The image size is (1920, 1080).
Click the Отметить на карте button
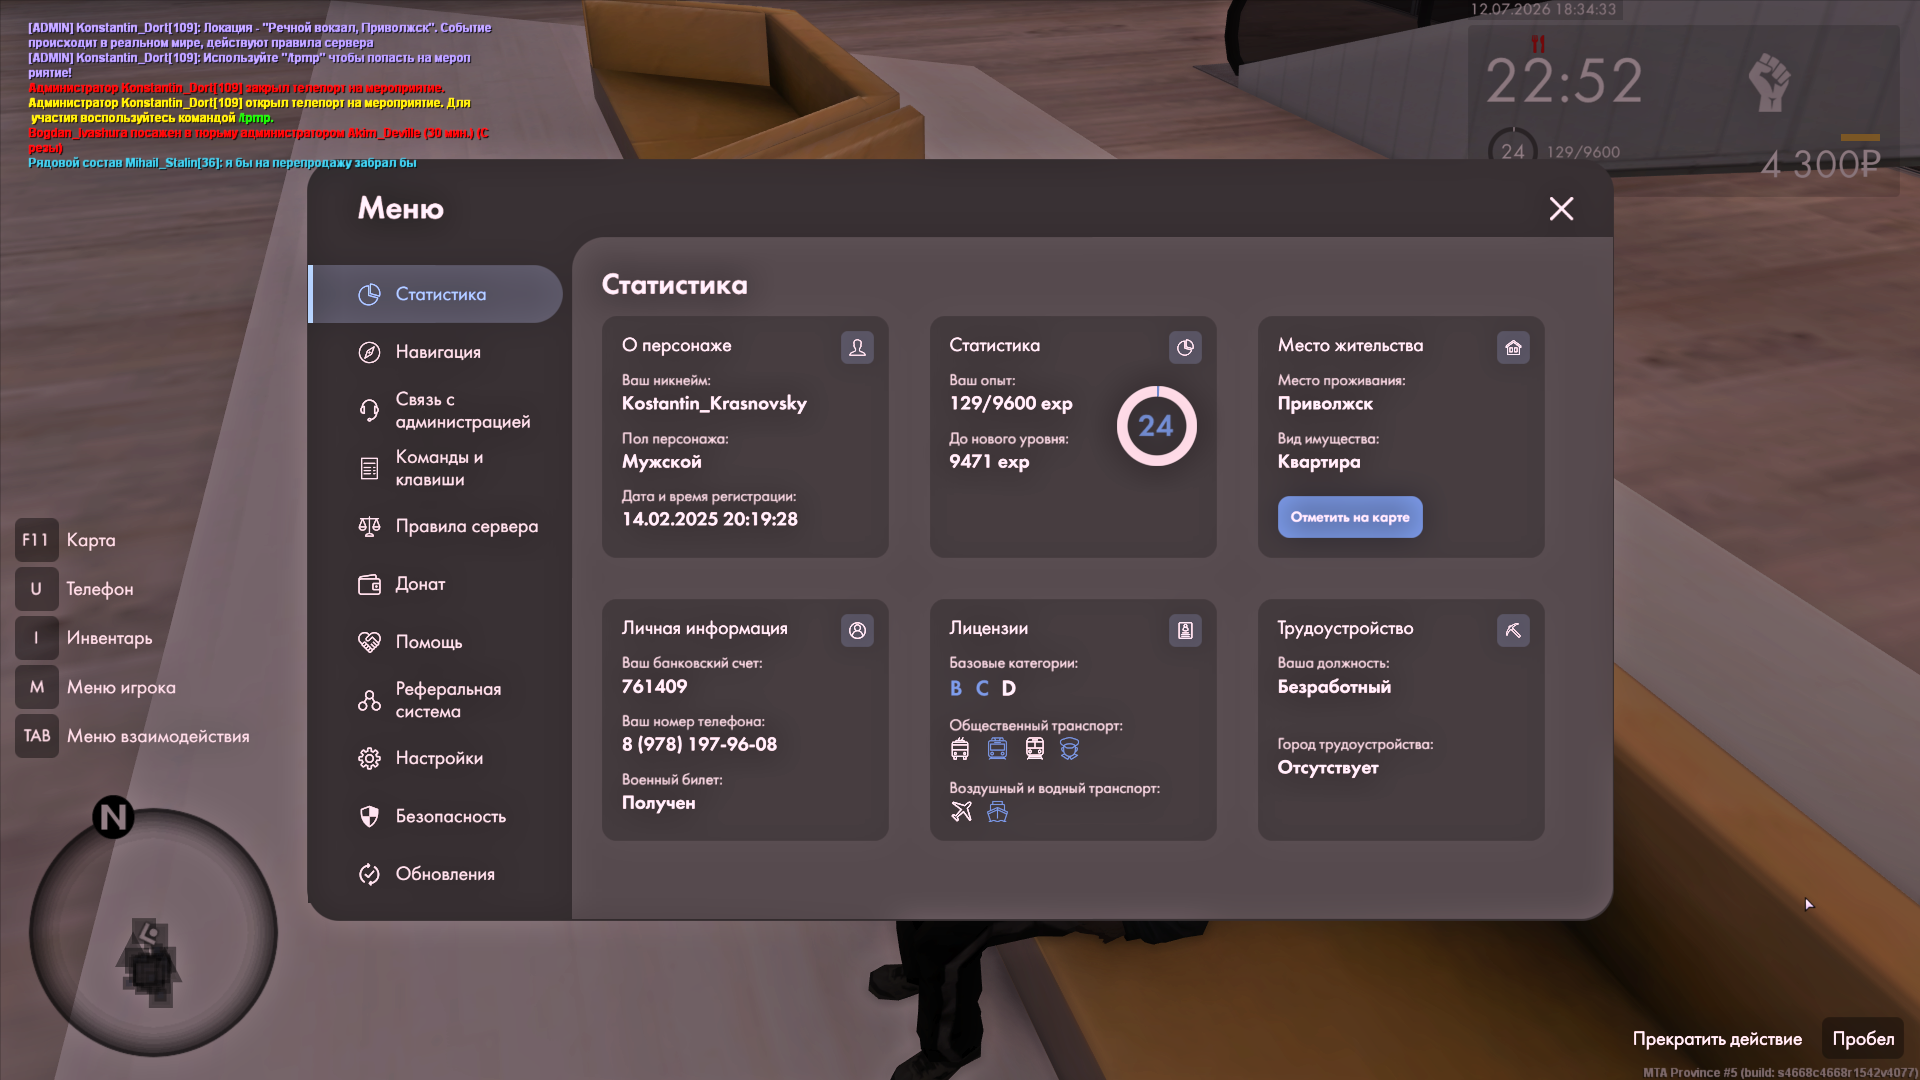(x=1350, y=517)
